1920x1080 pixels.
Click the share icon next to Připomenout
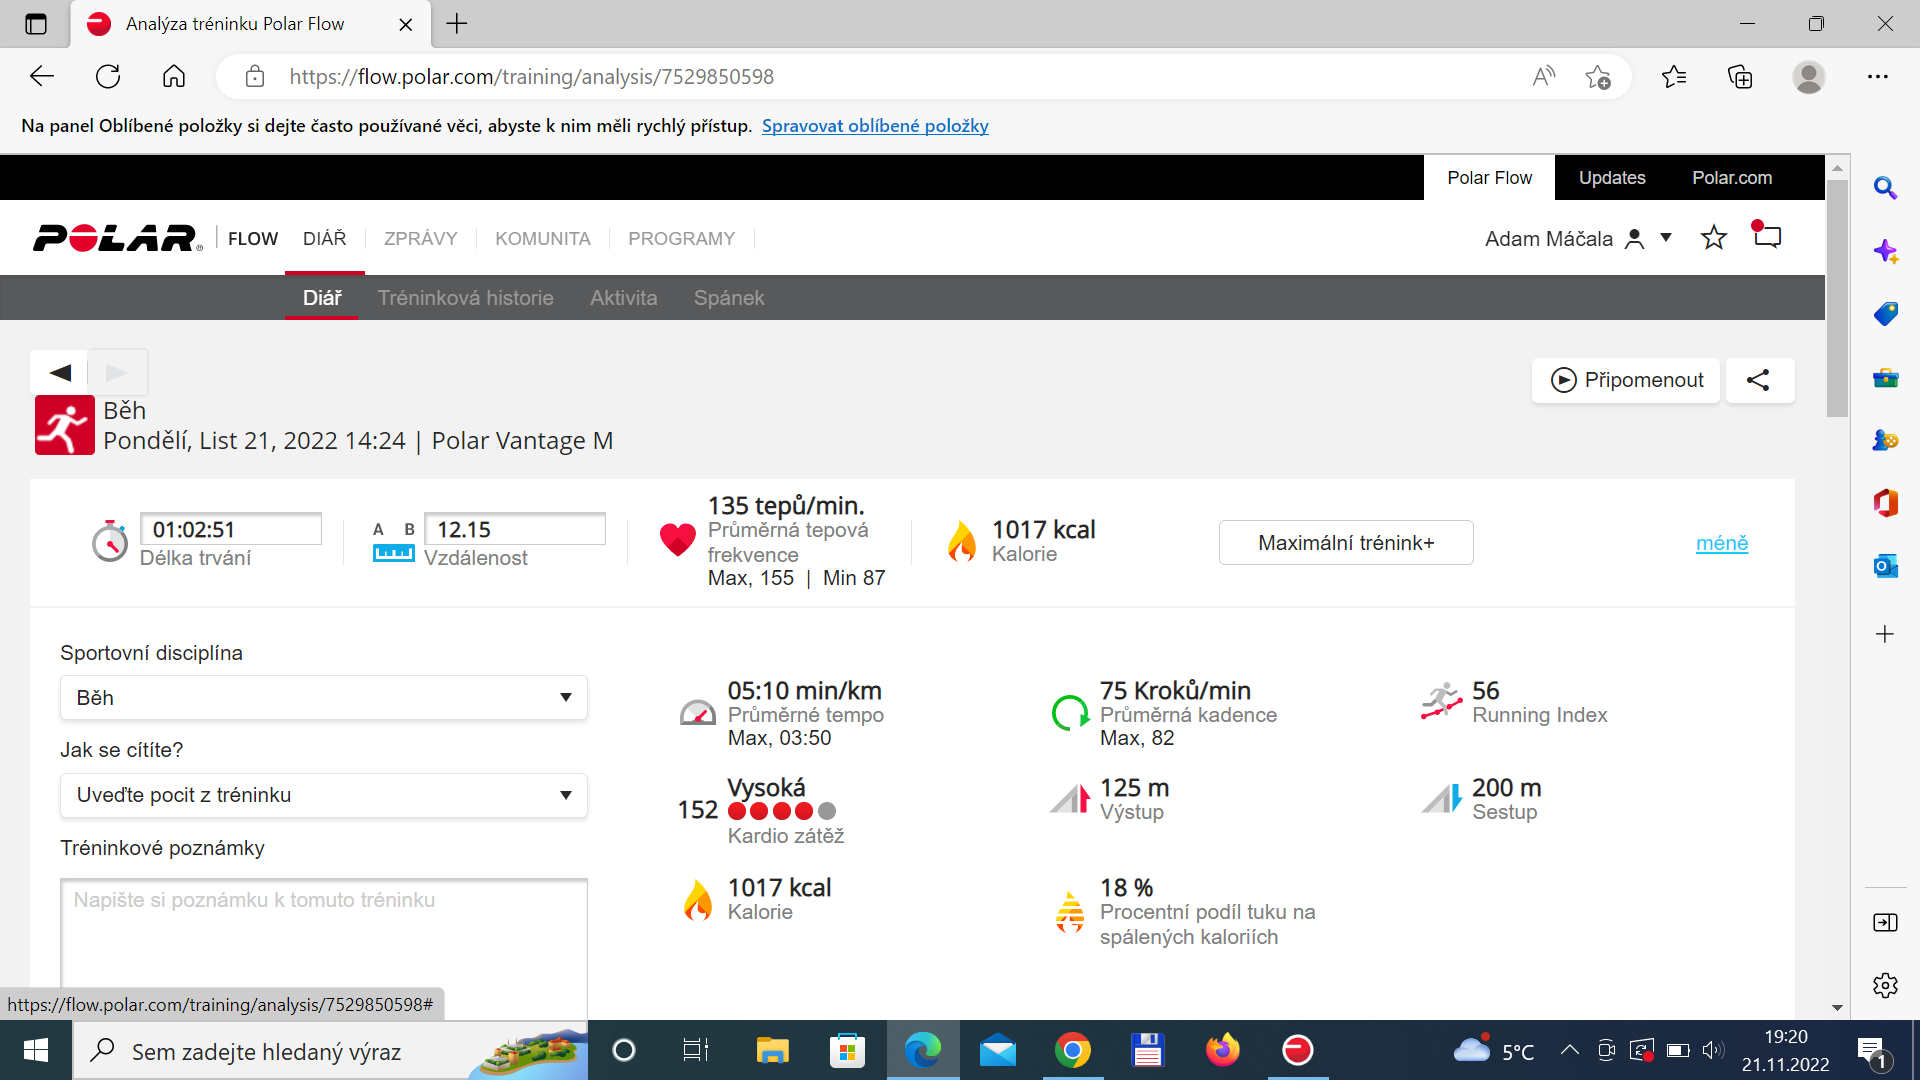point(1758,380)
